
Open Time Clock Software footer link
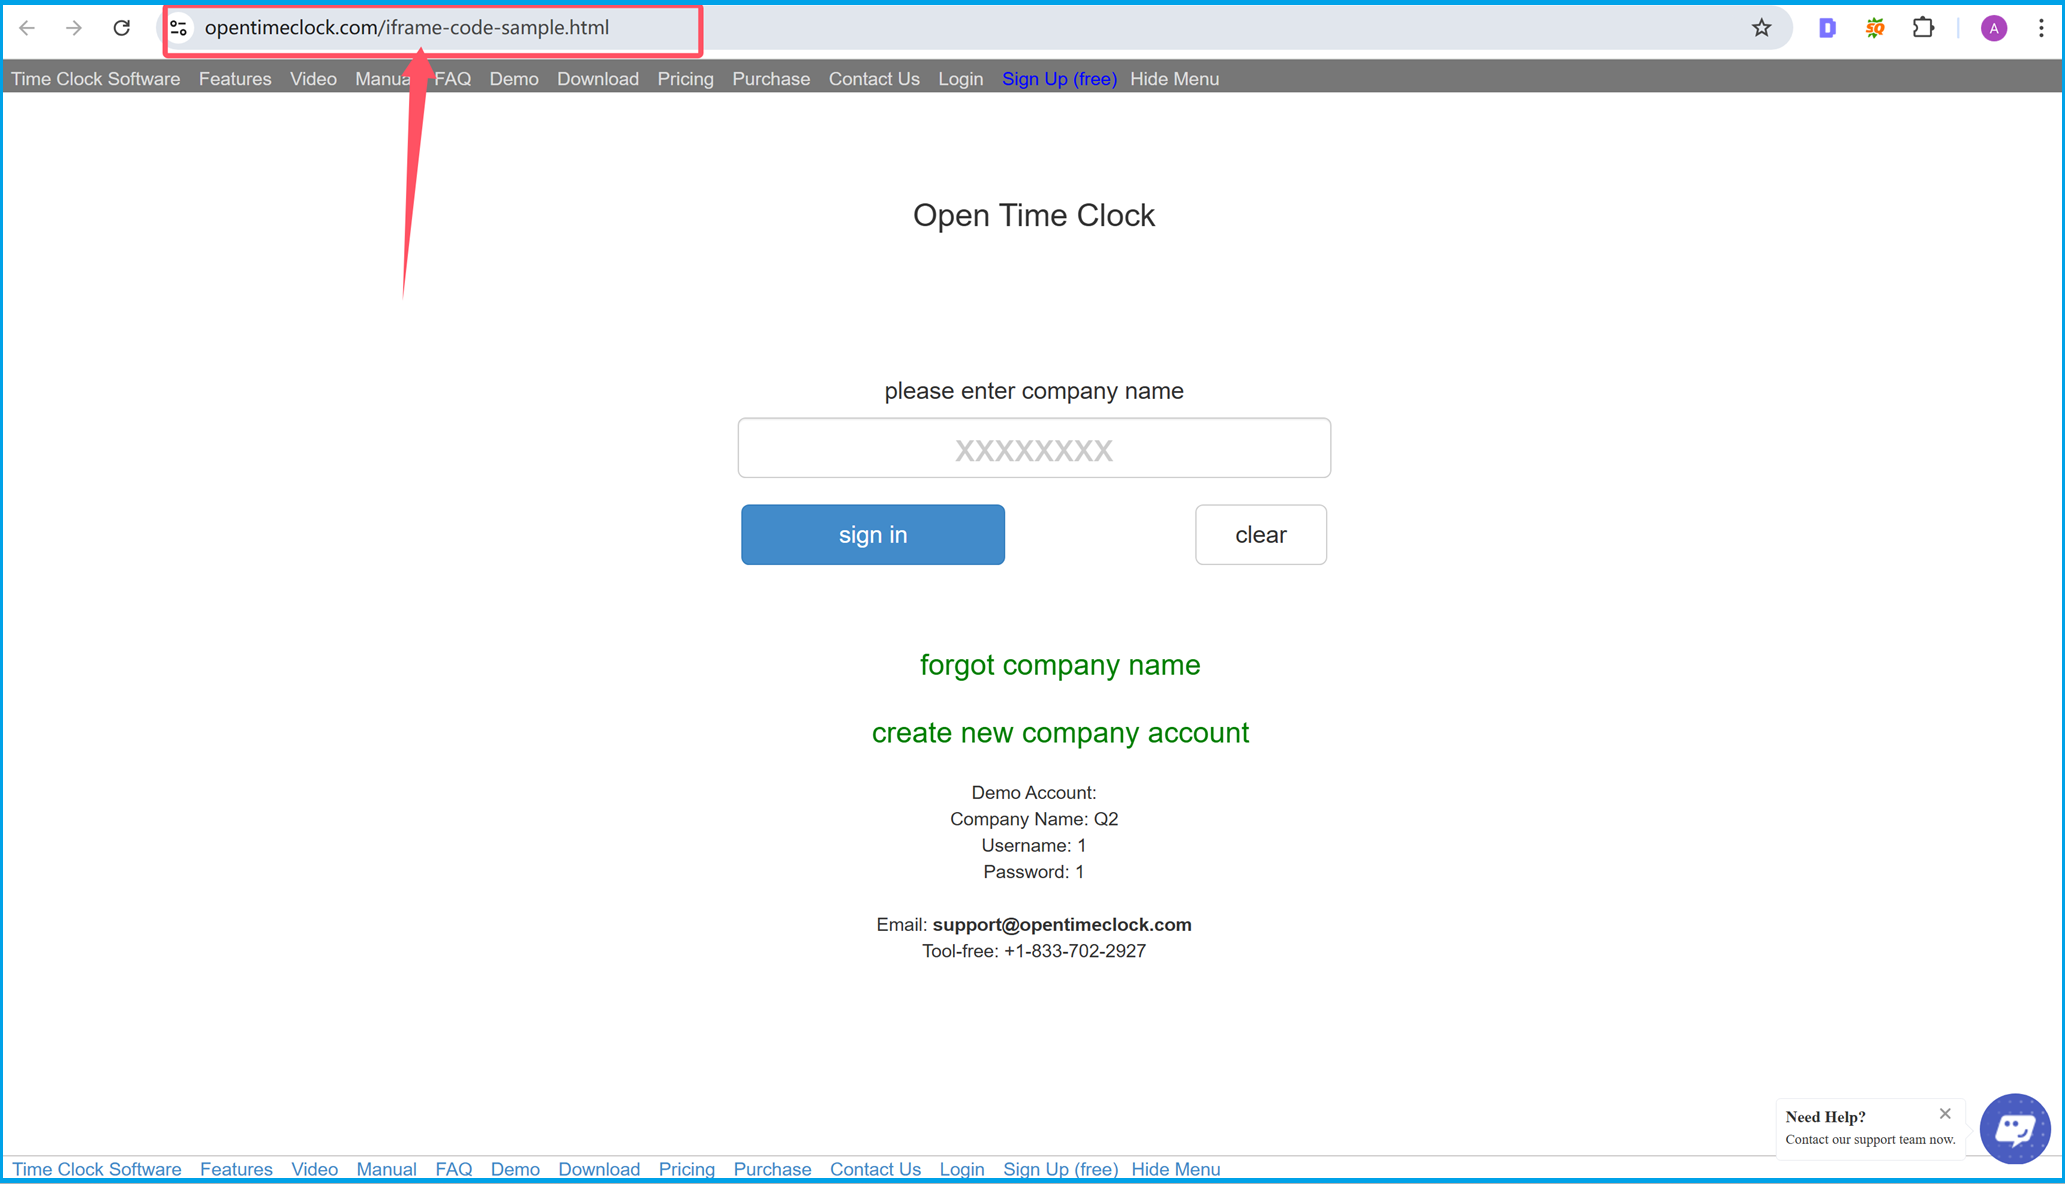point(97,1169)
